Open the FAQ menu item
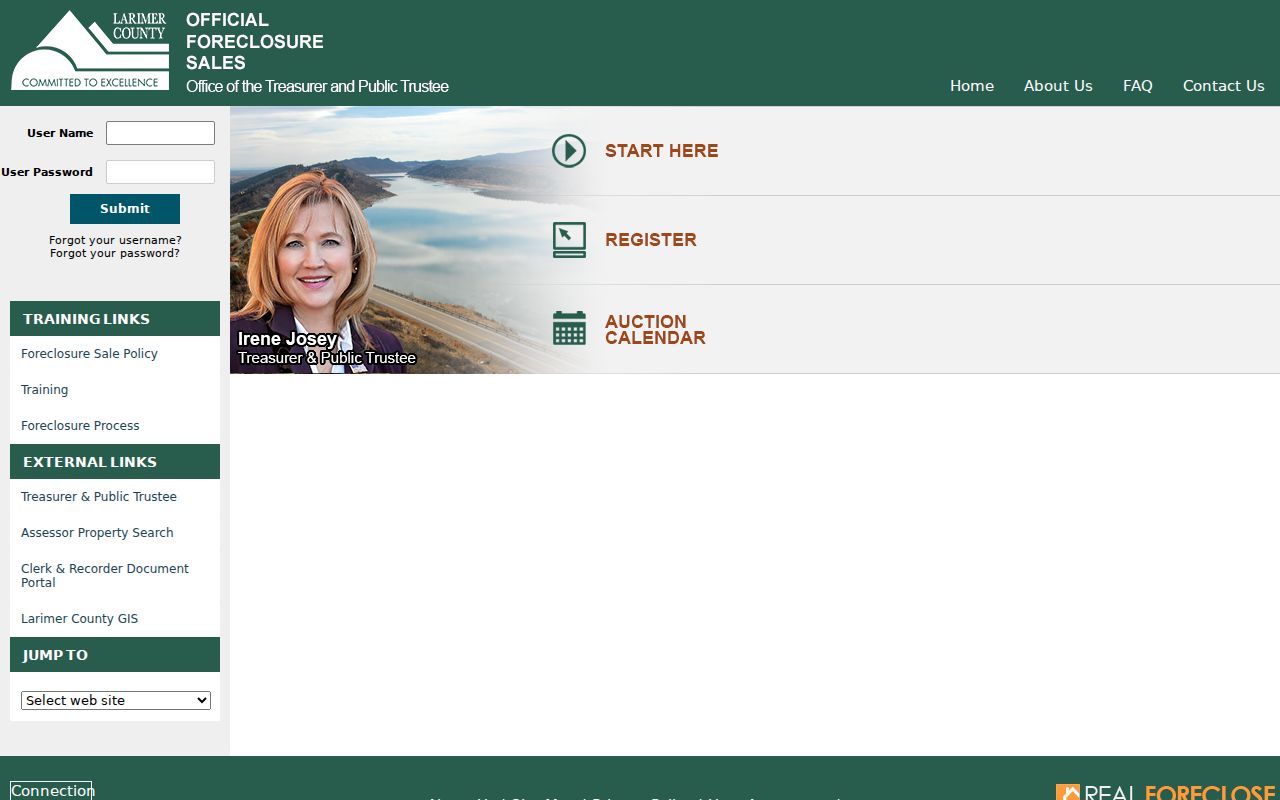1280x800 pixels. (1138, 86)
